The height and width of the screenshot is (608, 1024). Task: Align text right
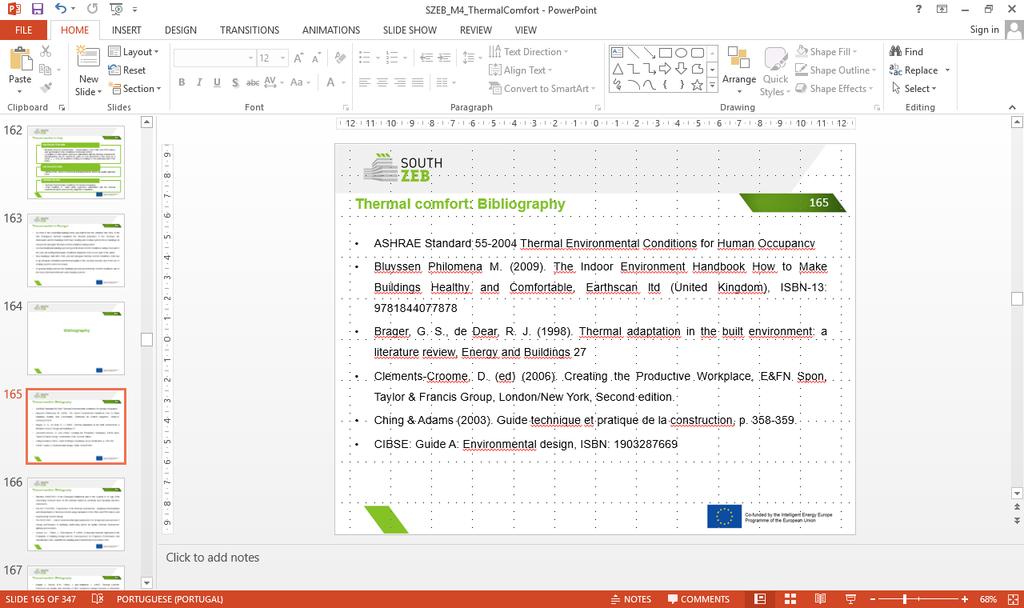(400, 82)
